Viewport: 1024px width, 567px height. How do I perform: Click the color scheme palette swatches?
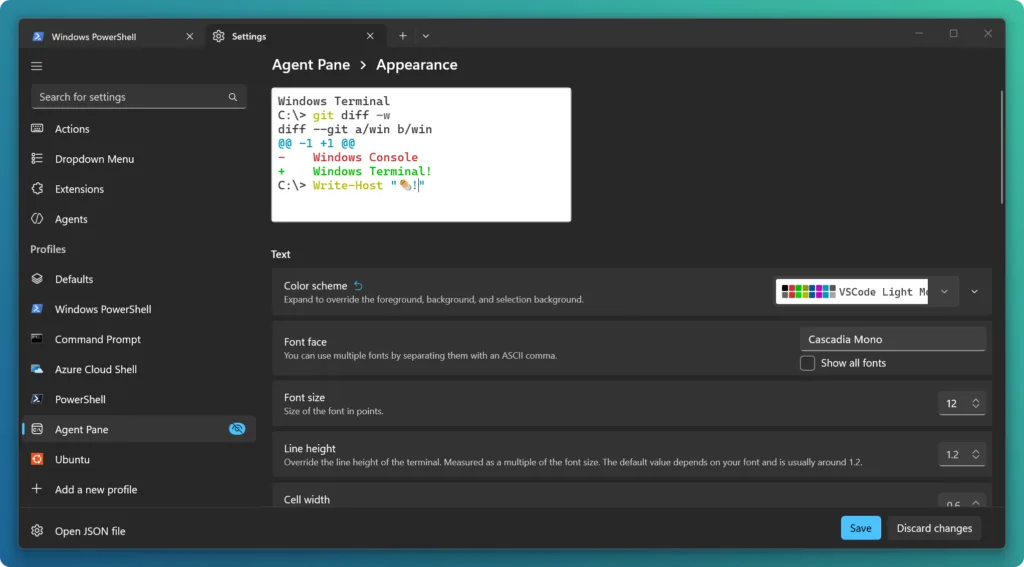pyautogui.click(x=808, y=291)
